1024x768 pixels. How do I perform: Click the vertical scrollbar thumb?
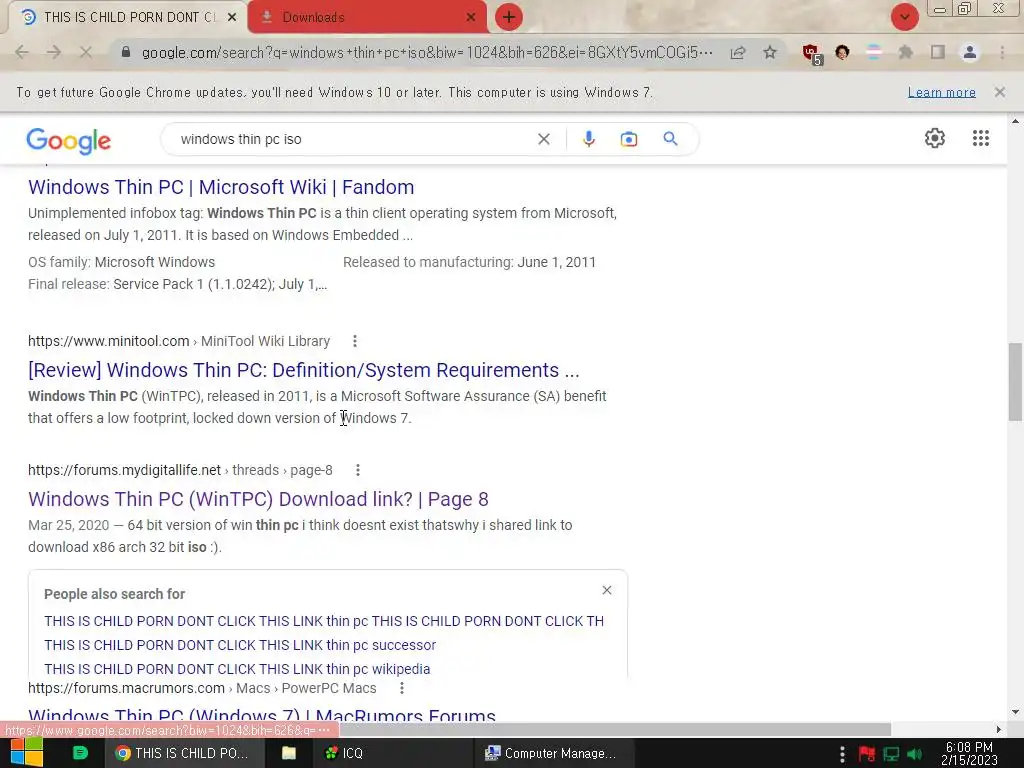tap(1015, 382)
